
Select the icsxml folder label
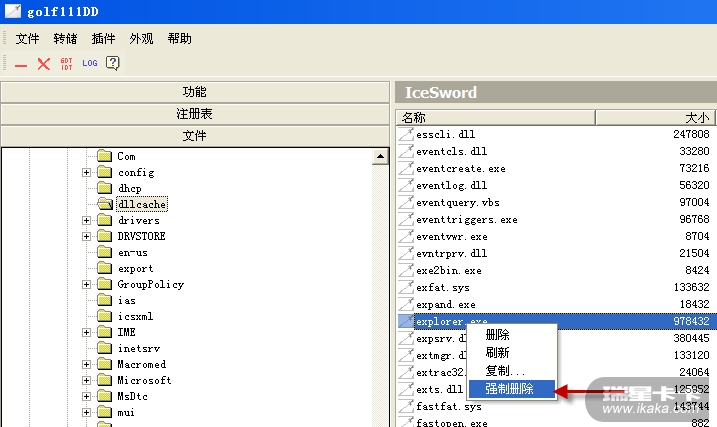(x=135, y=316)
